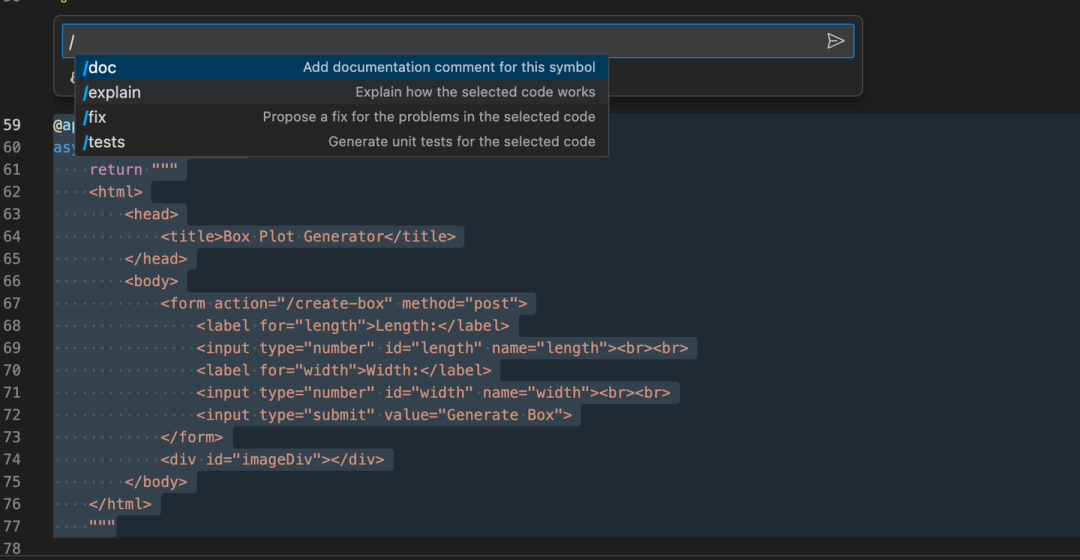Select the /doc command suggestion
This screenshot has width=1080, height=560.
click(x=340, y=68)
